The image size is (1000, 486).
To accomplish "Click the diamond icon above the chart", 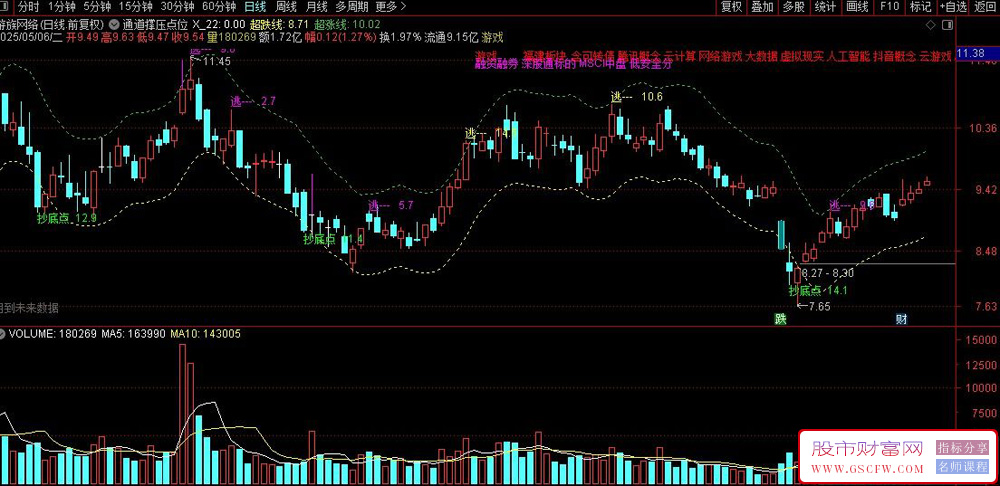I will pos(931,25).
